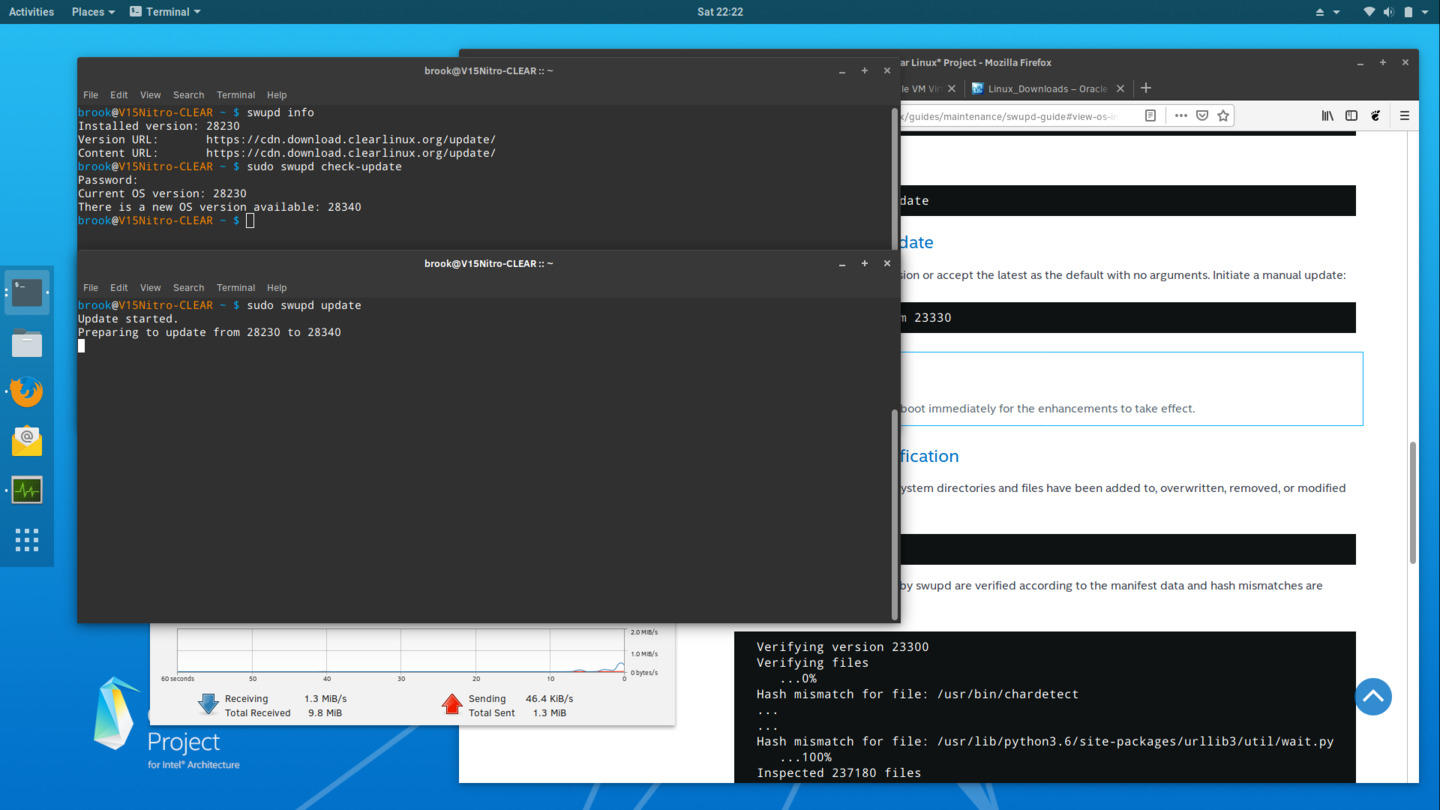Open the mail client dock icon

coord(27,440)
